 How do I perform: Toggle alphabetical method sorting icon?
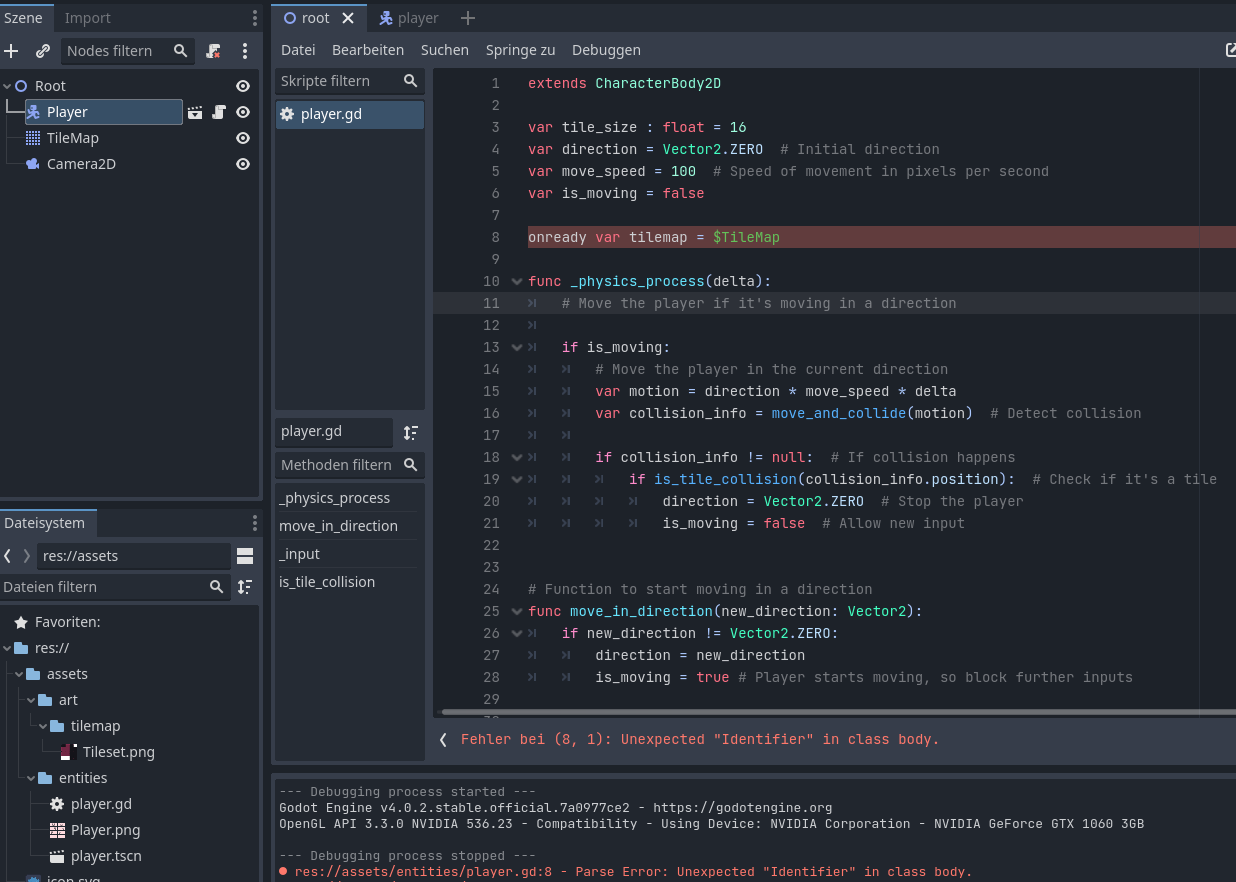tap(411, 432)
